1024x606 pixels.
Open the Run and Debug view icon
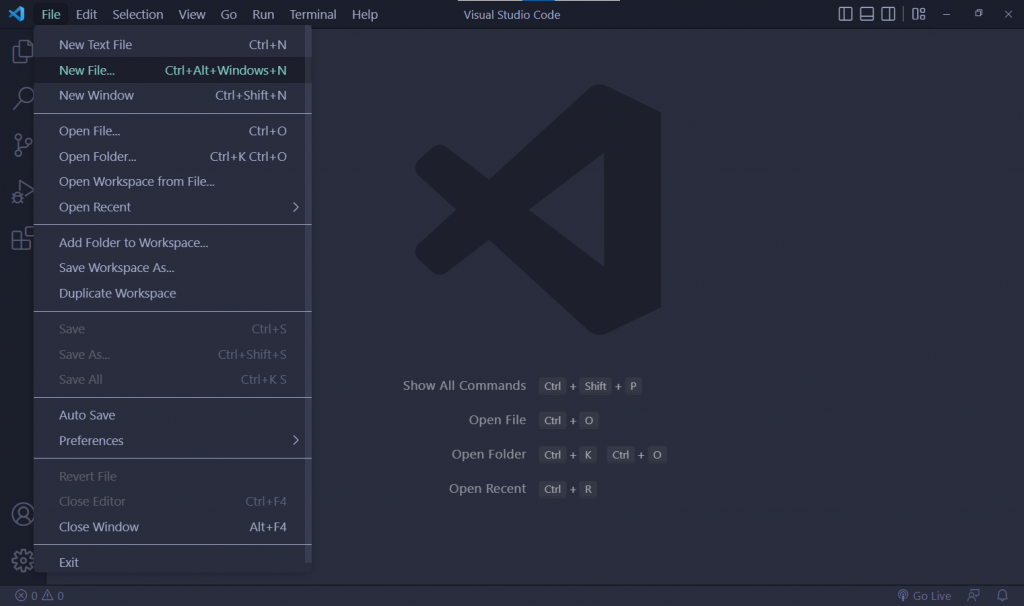pyautogui.click(x=22, y=192)
